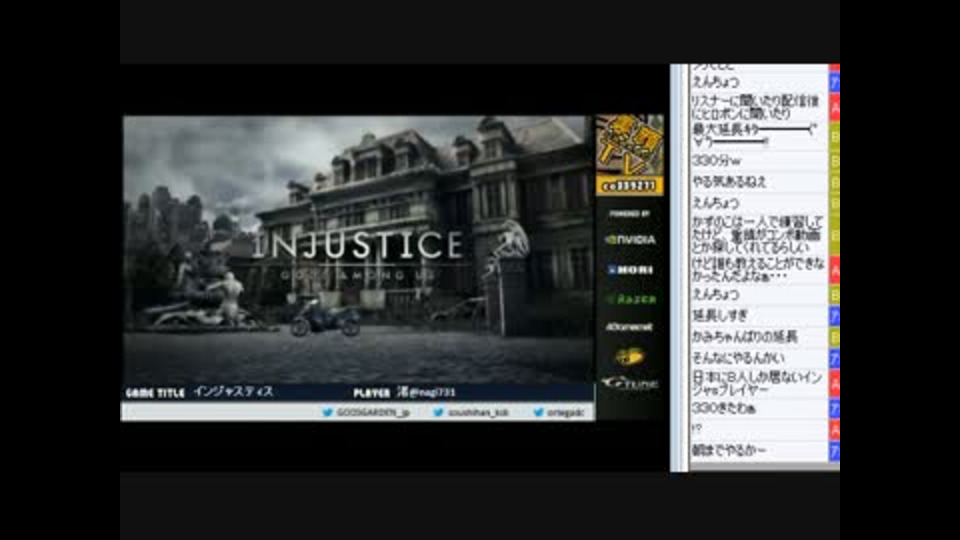Image resolution: width=960 pixels, height=540 pixels.
Task: Click blue badge beside 330きたわぁ
Action: pyautogui.click(x=834, y=408)
